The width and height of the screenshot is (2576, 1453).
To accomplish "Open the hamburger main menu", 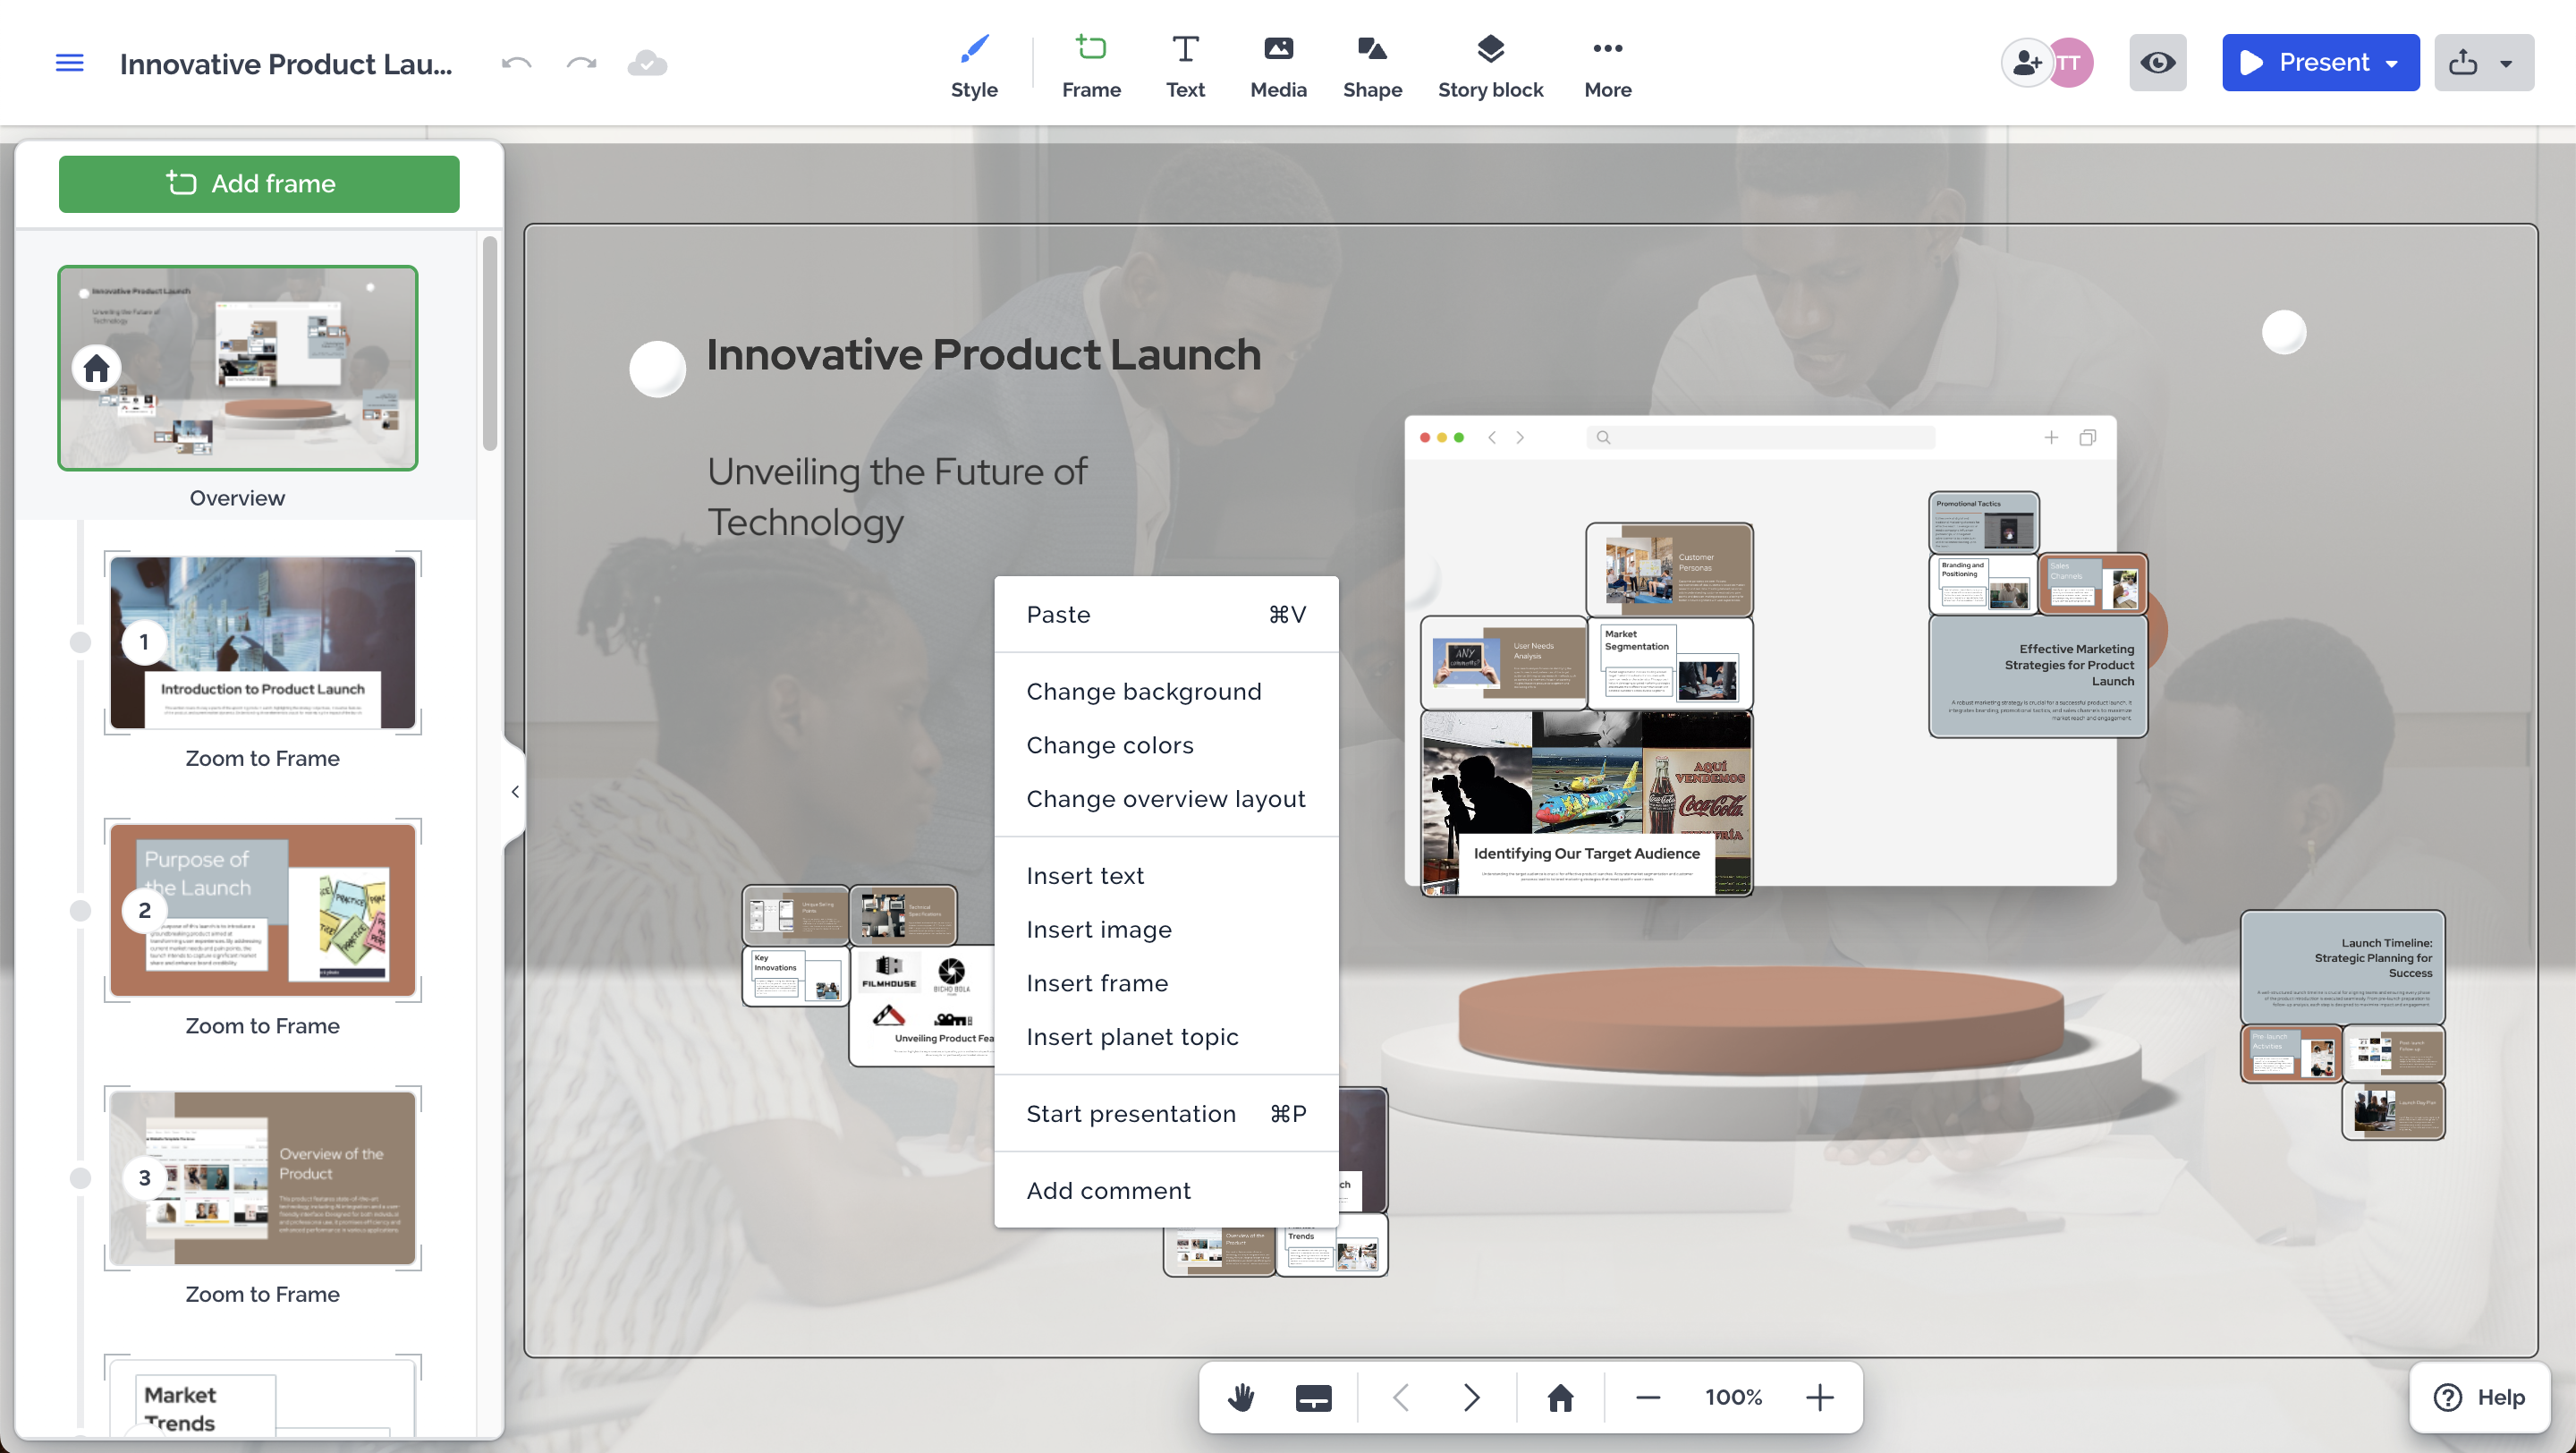I will click(x=69, y=63).
